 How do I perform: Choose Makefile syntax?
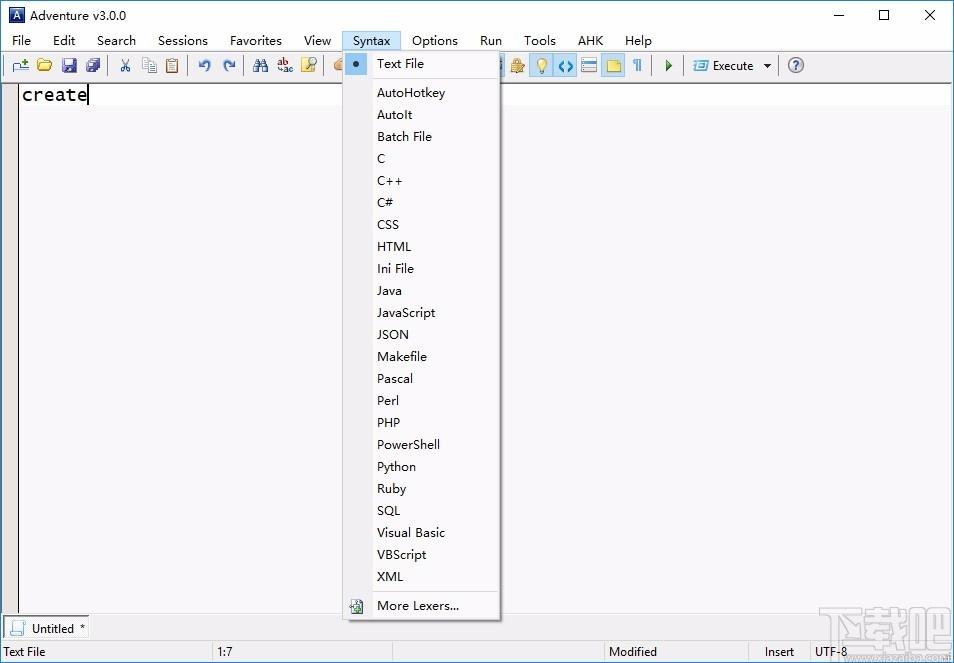(422, 356)
